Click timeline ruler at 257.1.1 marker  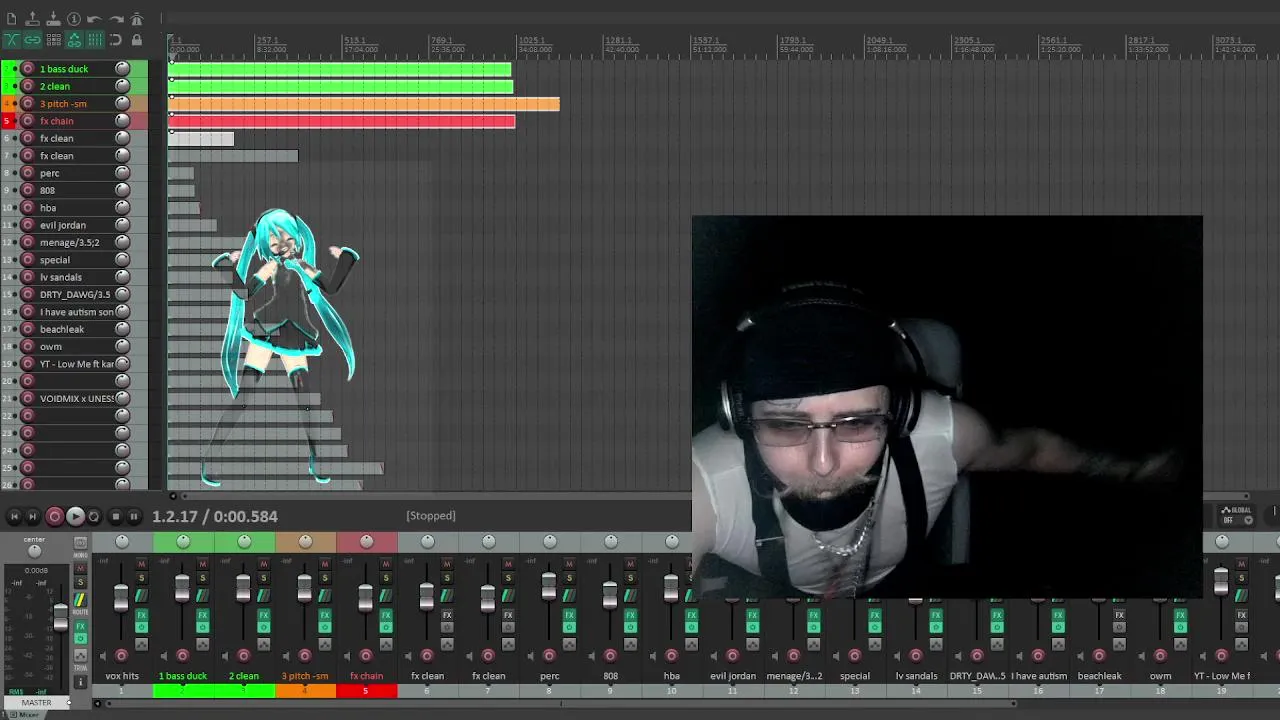pos(268,40)
